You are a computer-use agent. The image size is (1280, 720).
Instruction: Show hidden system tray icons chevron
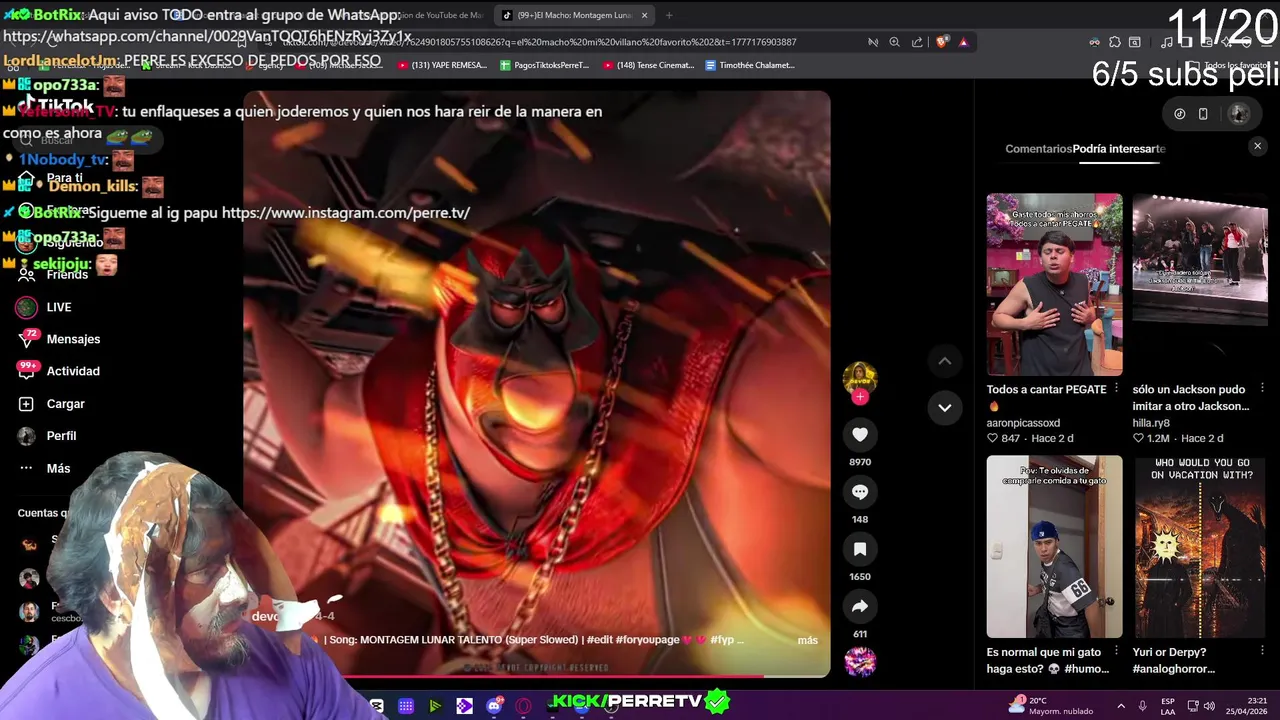(x=1120, y=706)
